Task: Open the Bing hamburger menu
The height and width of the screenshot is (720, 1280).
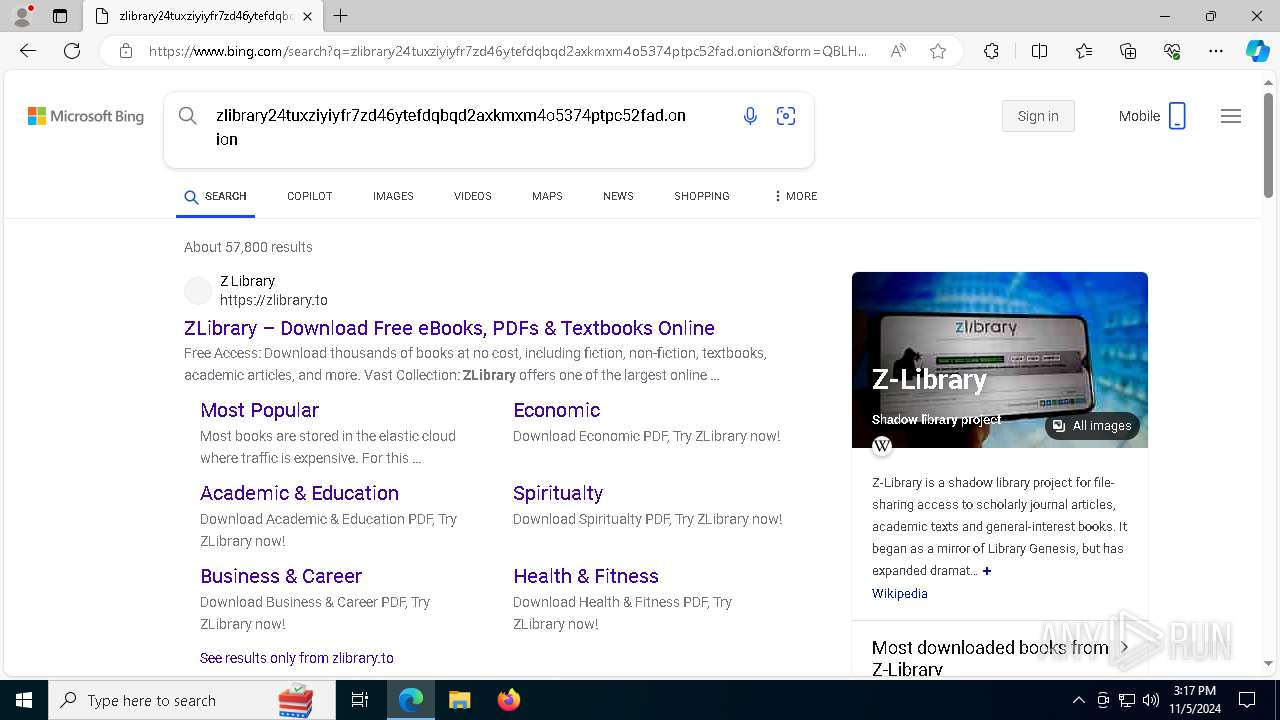Action: 1231,116
